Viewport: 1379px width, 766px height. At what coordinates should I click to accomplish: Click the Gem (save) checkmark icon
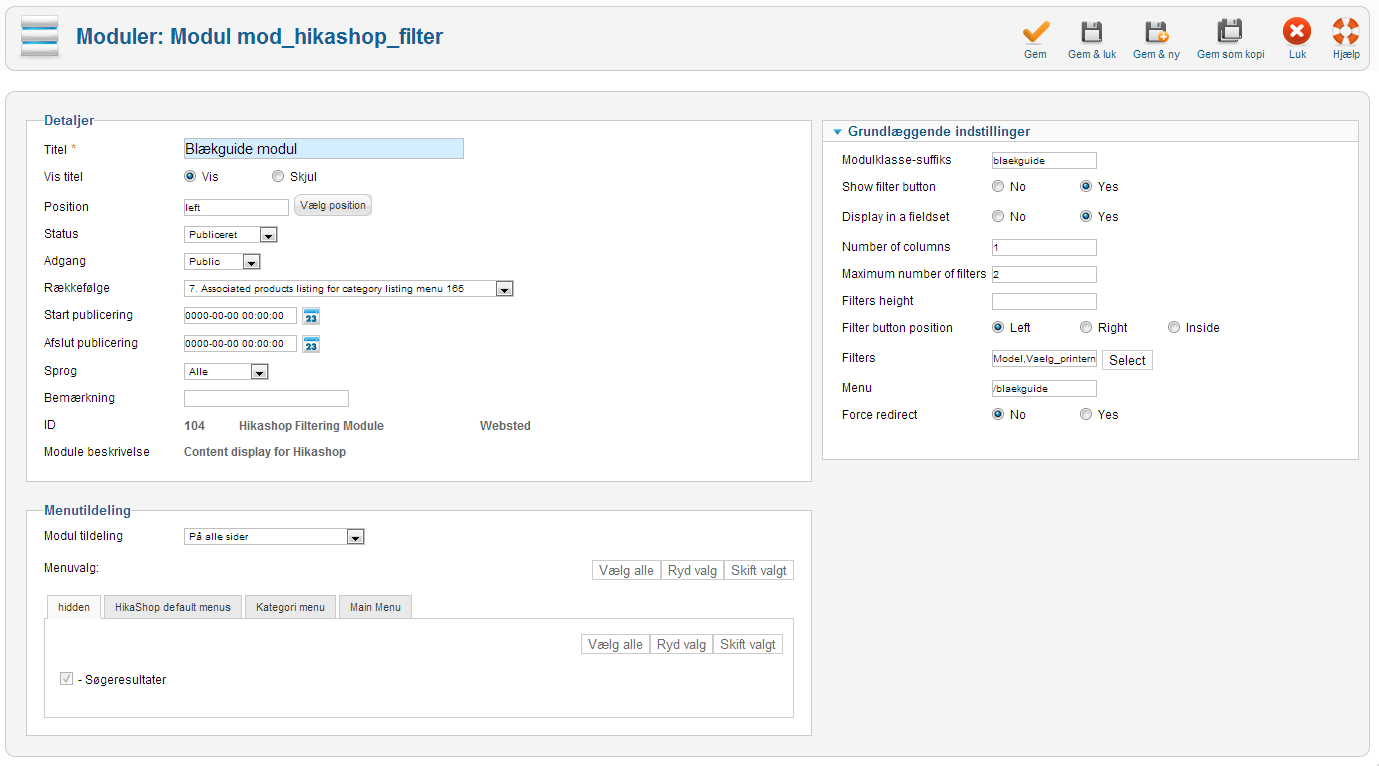pos(1035,32)
